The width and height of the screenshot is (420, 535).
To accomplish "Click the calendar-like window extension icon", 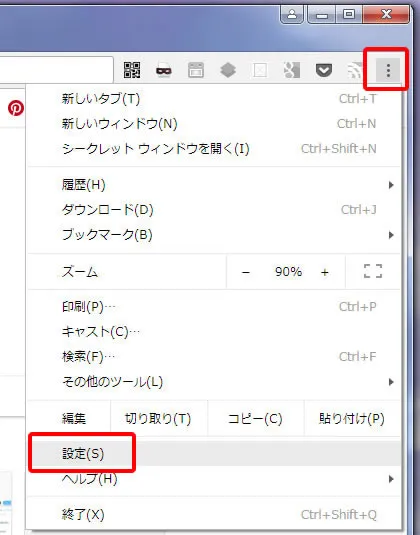I will click(196, 70).
